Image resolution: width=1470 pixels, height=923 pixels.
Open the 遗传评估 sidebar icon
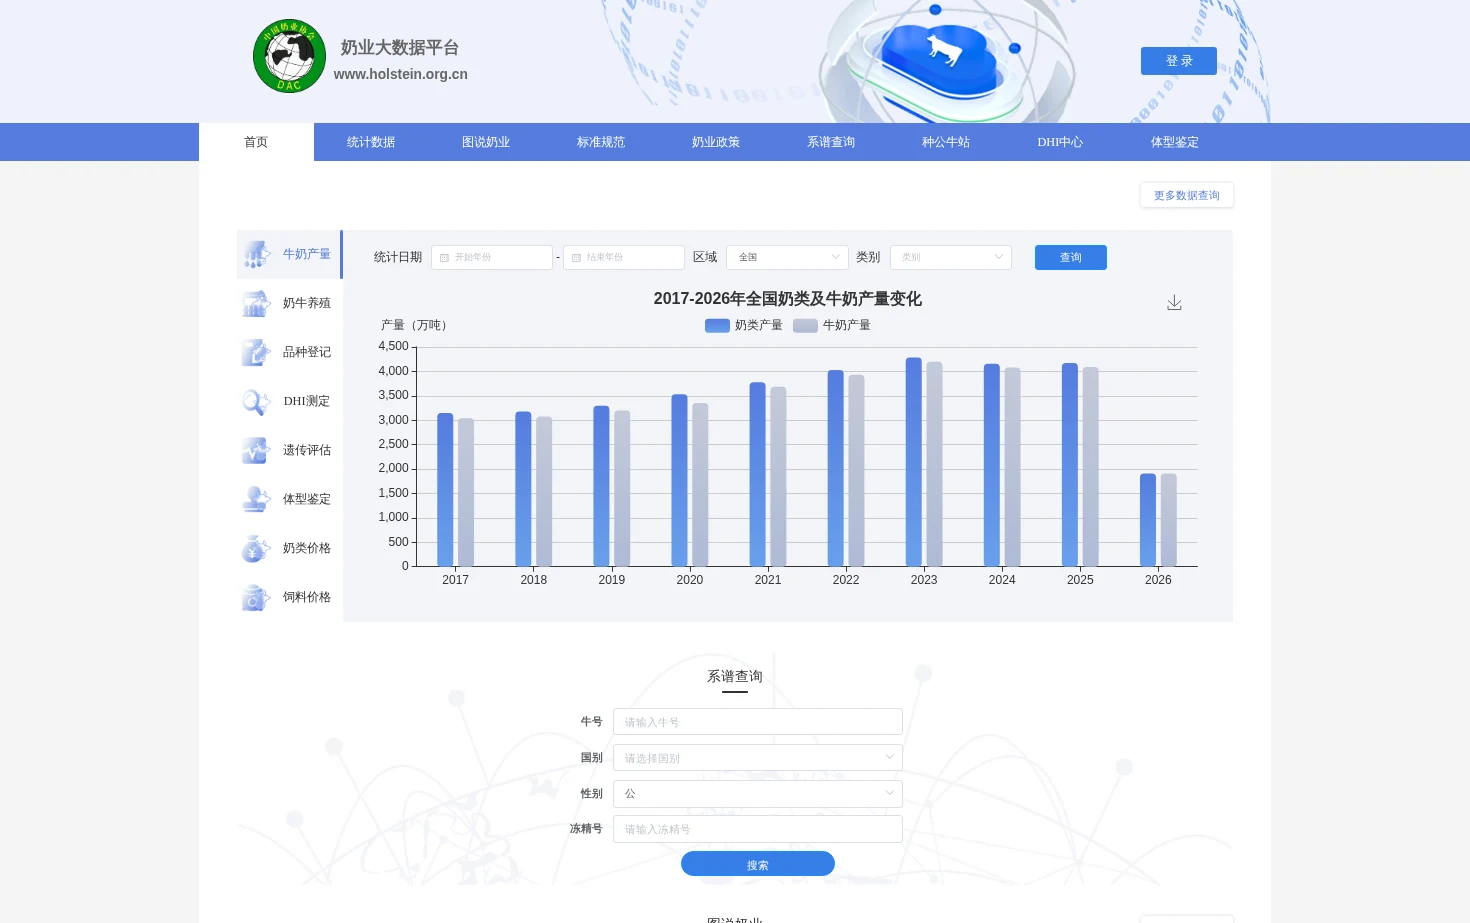pyautogui.click(x=256, y=450)
